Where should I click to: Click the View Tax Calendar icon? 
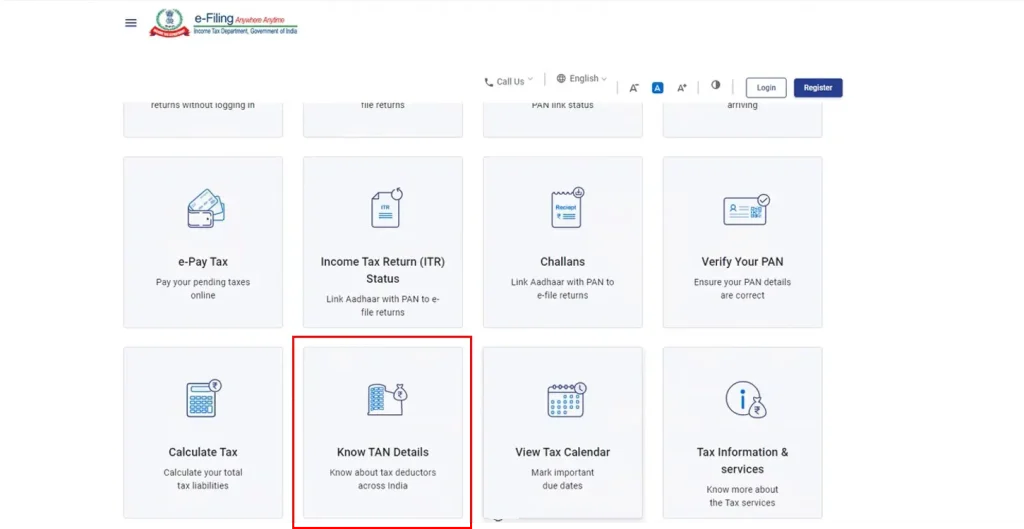565,399
